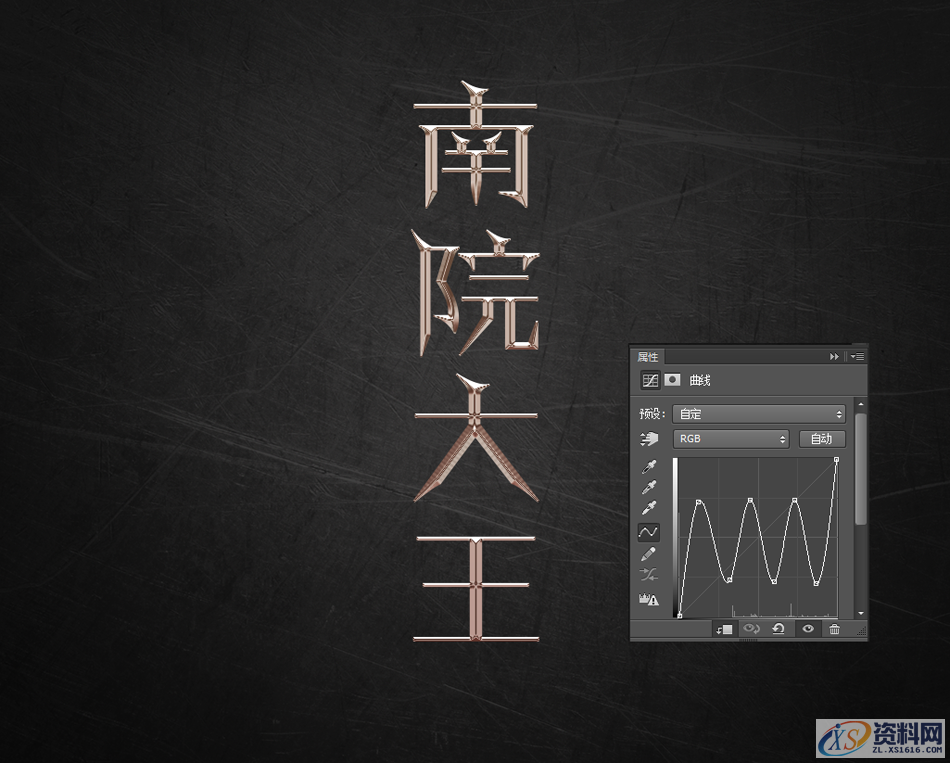
Task: Click the 自动 Auto button
Action: (823, 439)
